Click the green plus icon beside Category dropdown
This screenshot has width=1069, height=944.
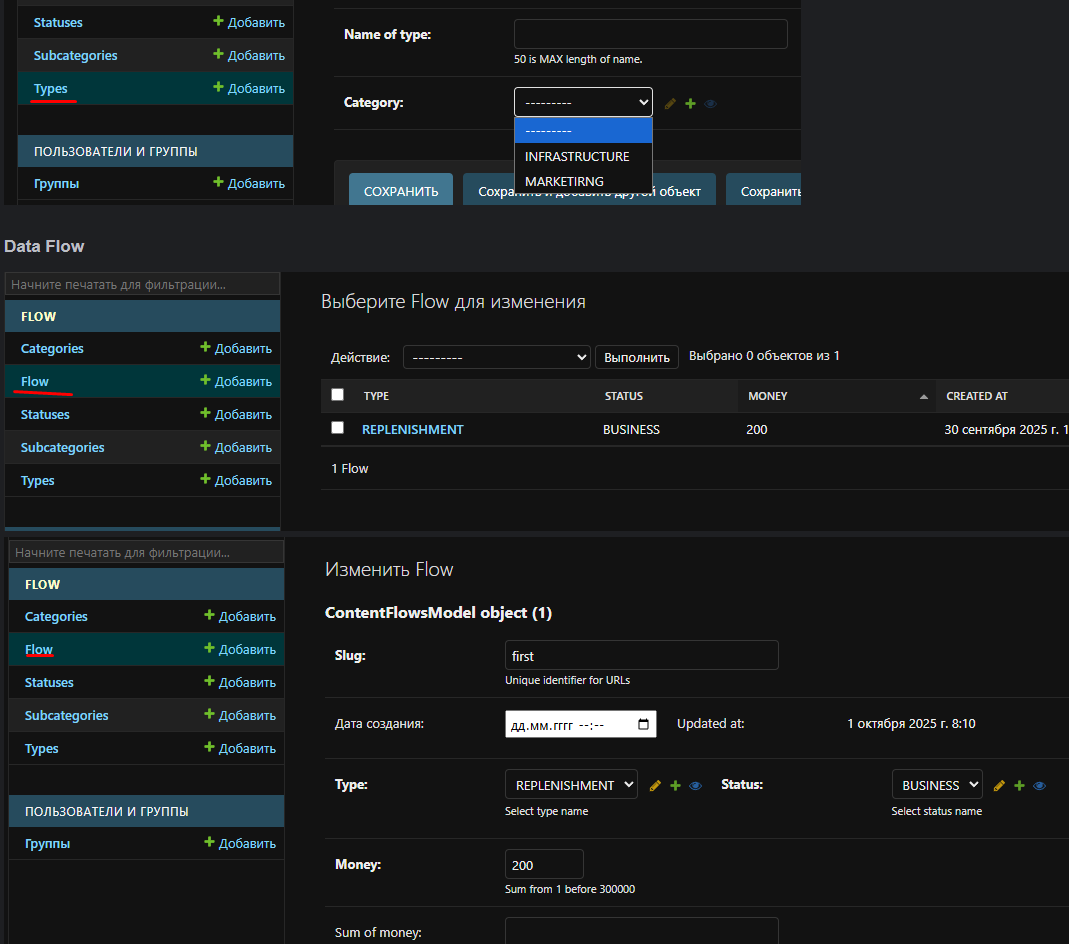[691, 104]
